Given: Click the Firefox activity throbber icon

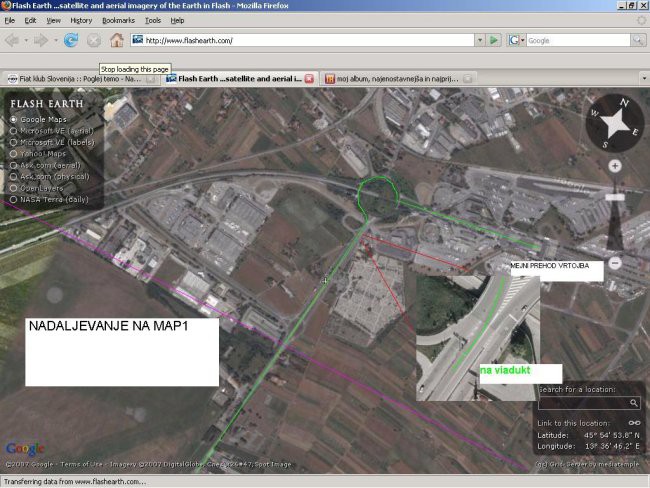Looking at the screenshot, I should [x=641, y=20].
